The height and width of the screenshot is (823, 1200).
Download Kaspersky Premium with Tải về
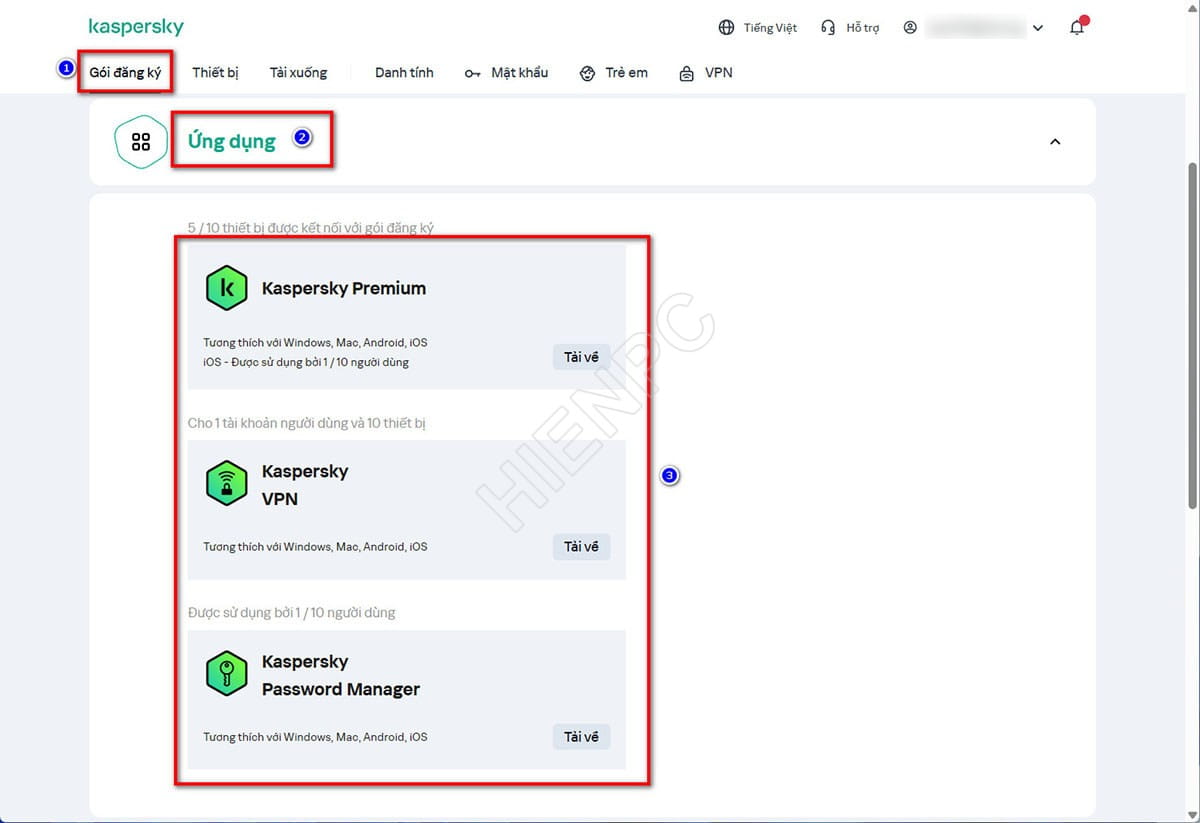pyautogui.click(x=581, y=356)
